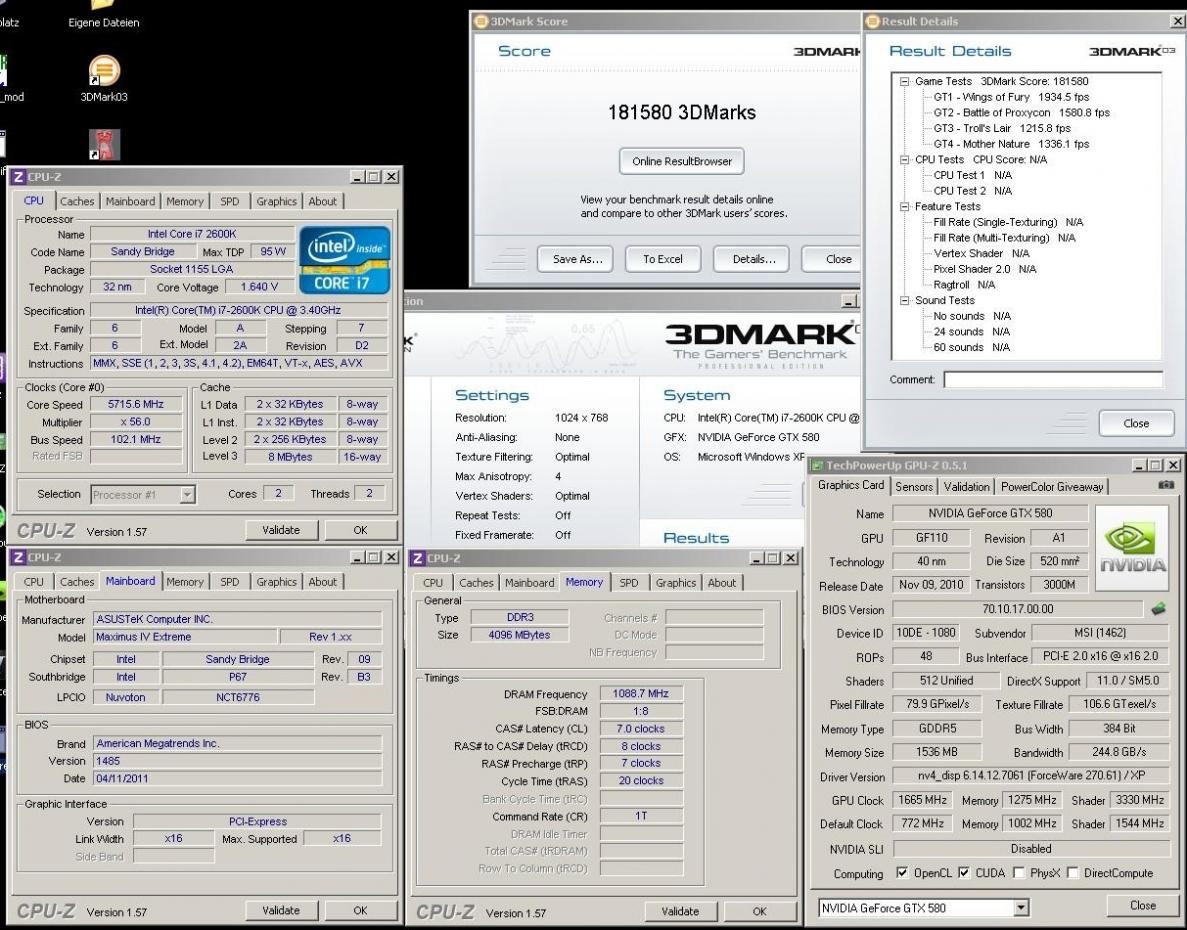Click the Comment input field
1187x930 pixels.
coord(1053,380)
